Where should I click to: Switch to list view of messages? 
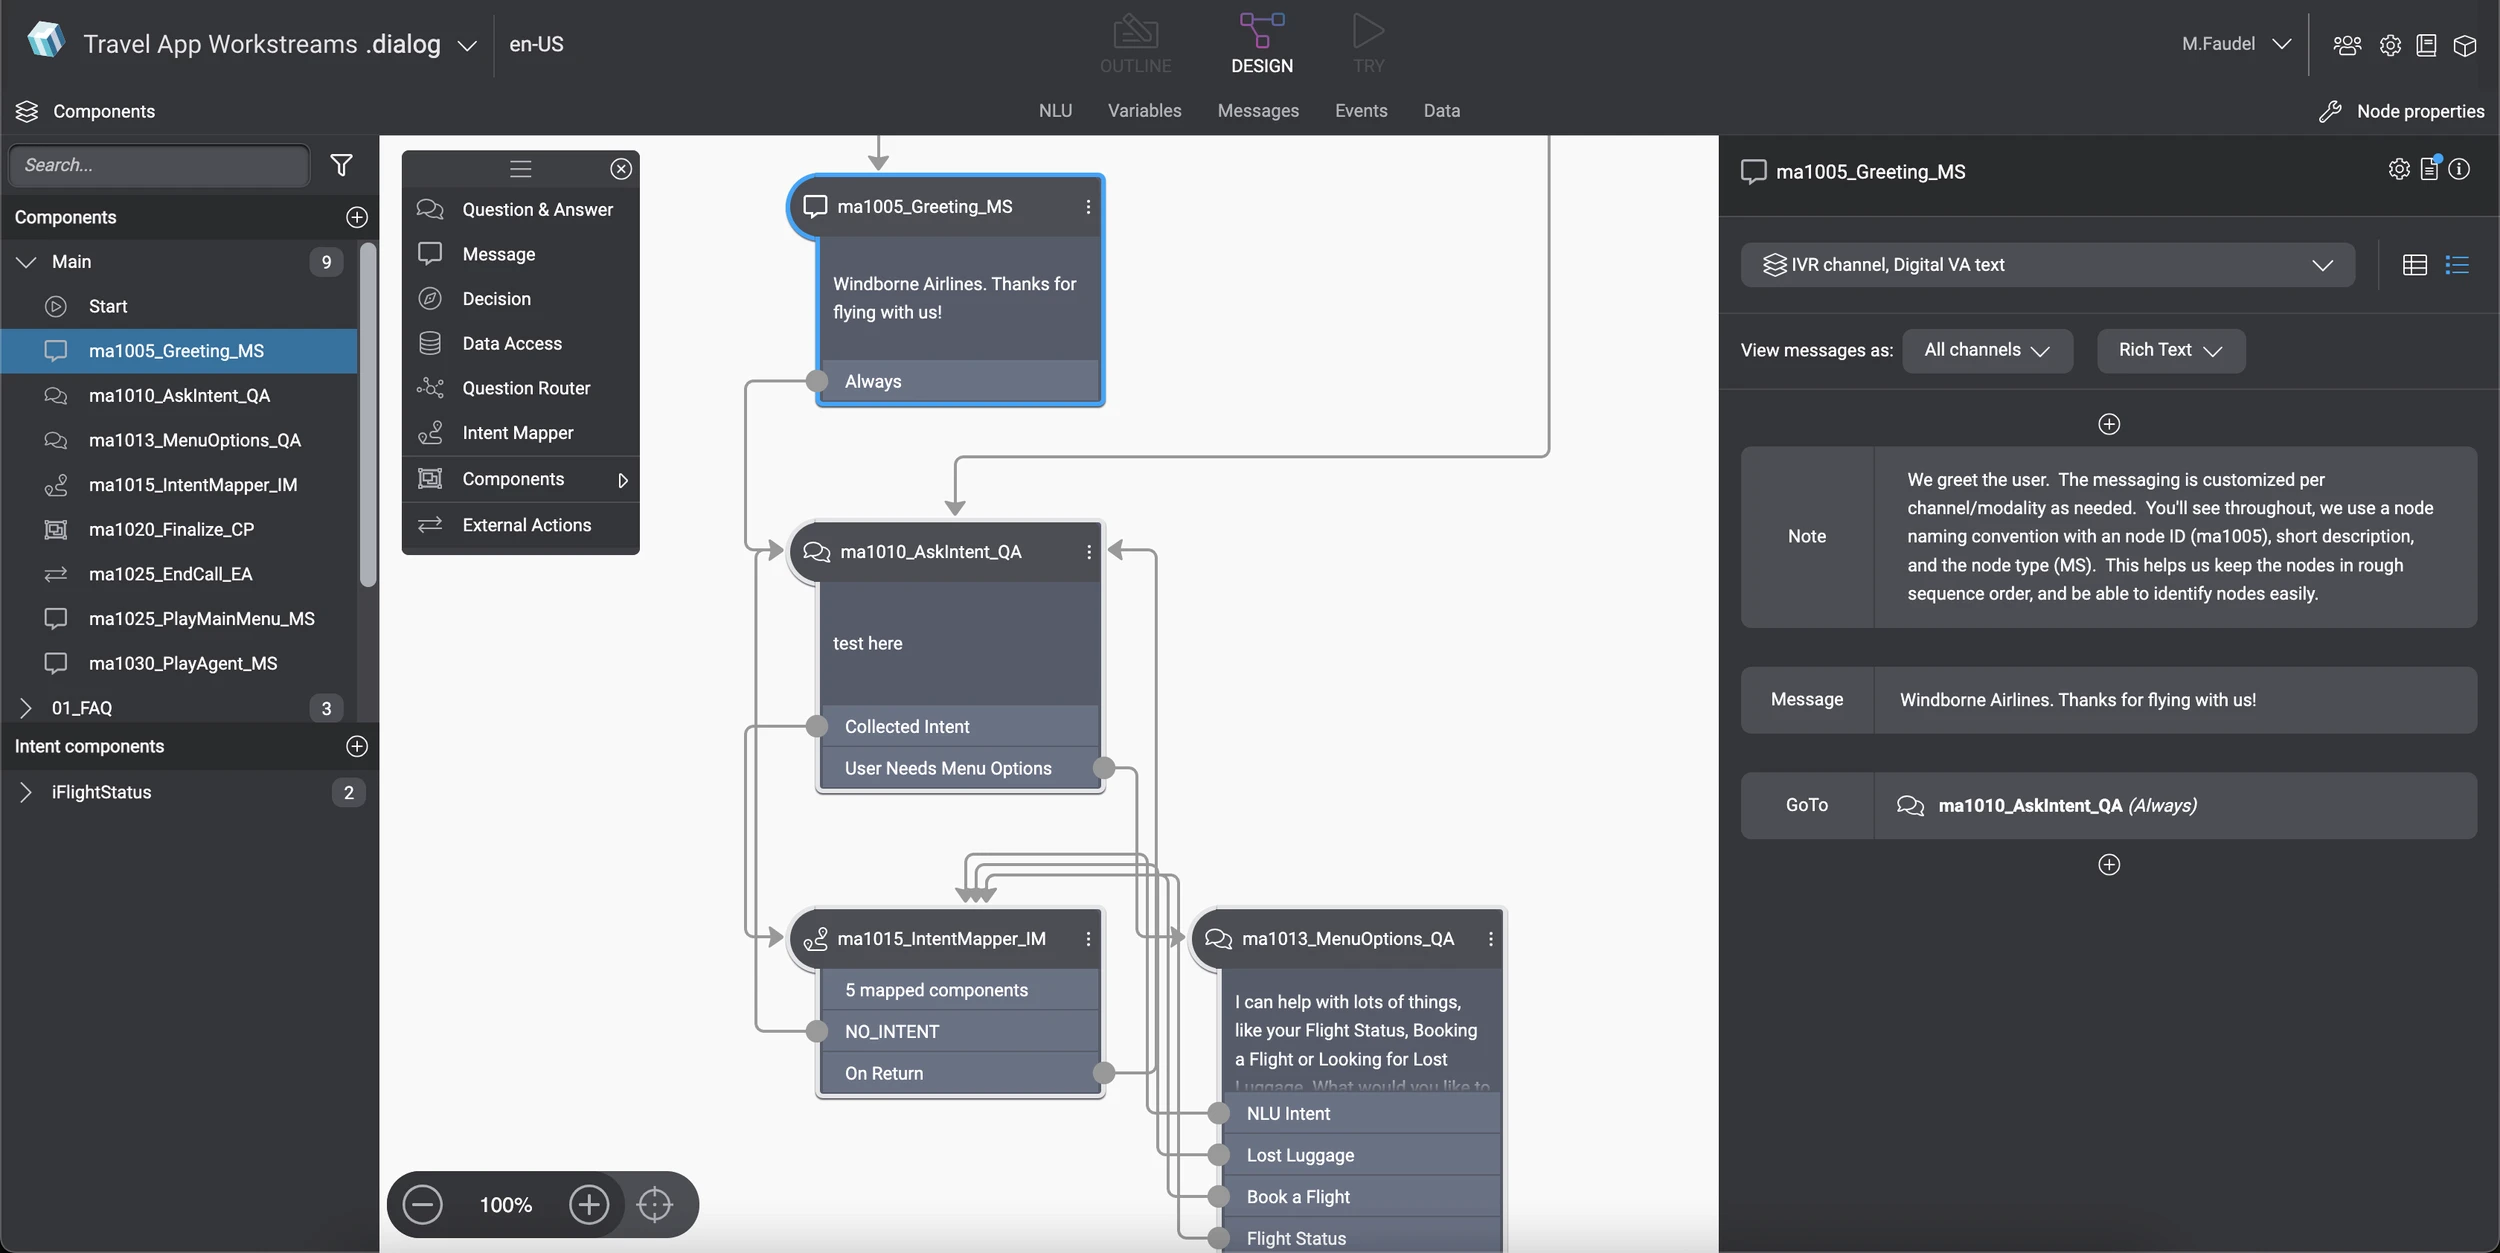pyautogui.click(x=2457, y=265)
